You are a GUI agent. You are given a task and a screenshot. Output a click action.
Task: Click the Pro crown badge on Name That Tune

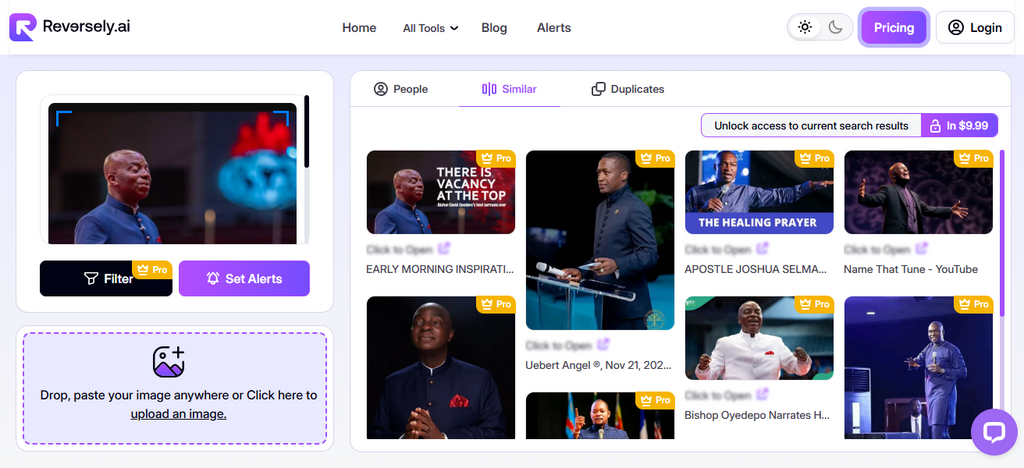click(x=973, y=158)
